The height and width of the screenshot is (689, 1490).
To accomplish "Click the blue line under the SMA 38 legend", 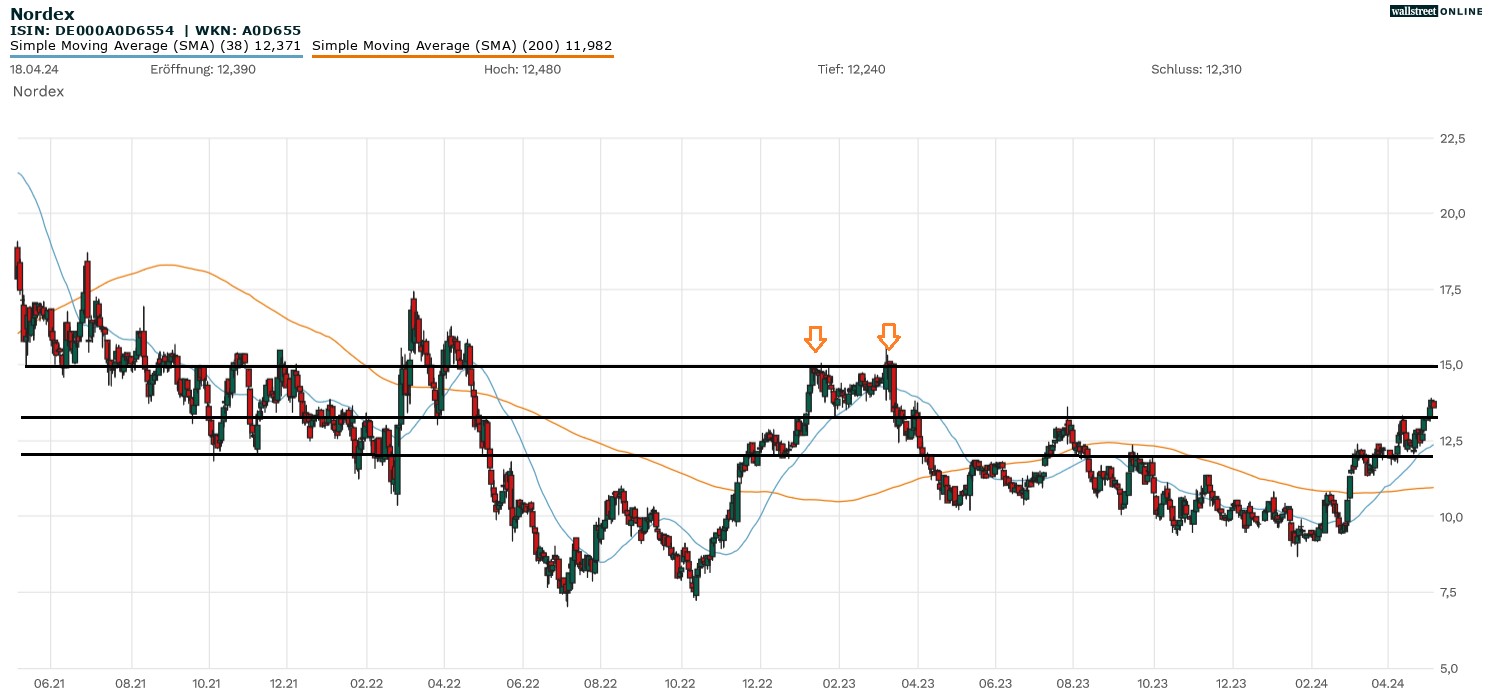I will [x=156, y=57].
